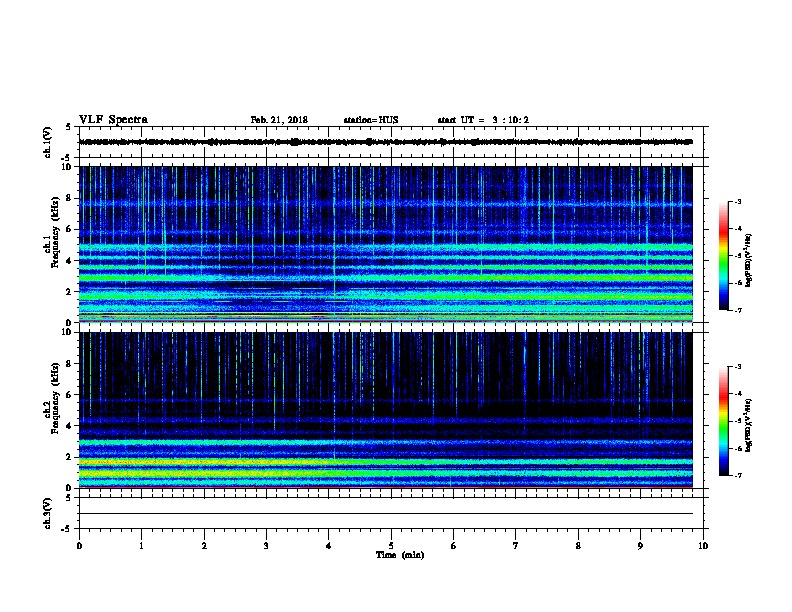Click the 'ch.1(V)' waveform axis label
Viewport: 792px width, 612px height.
47,142
